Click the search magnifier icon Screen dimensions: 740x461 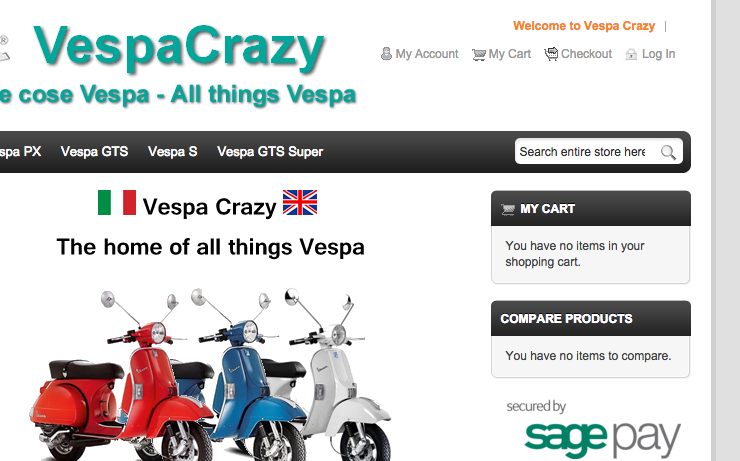[668, 152]
